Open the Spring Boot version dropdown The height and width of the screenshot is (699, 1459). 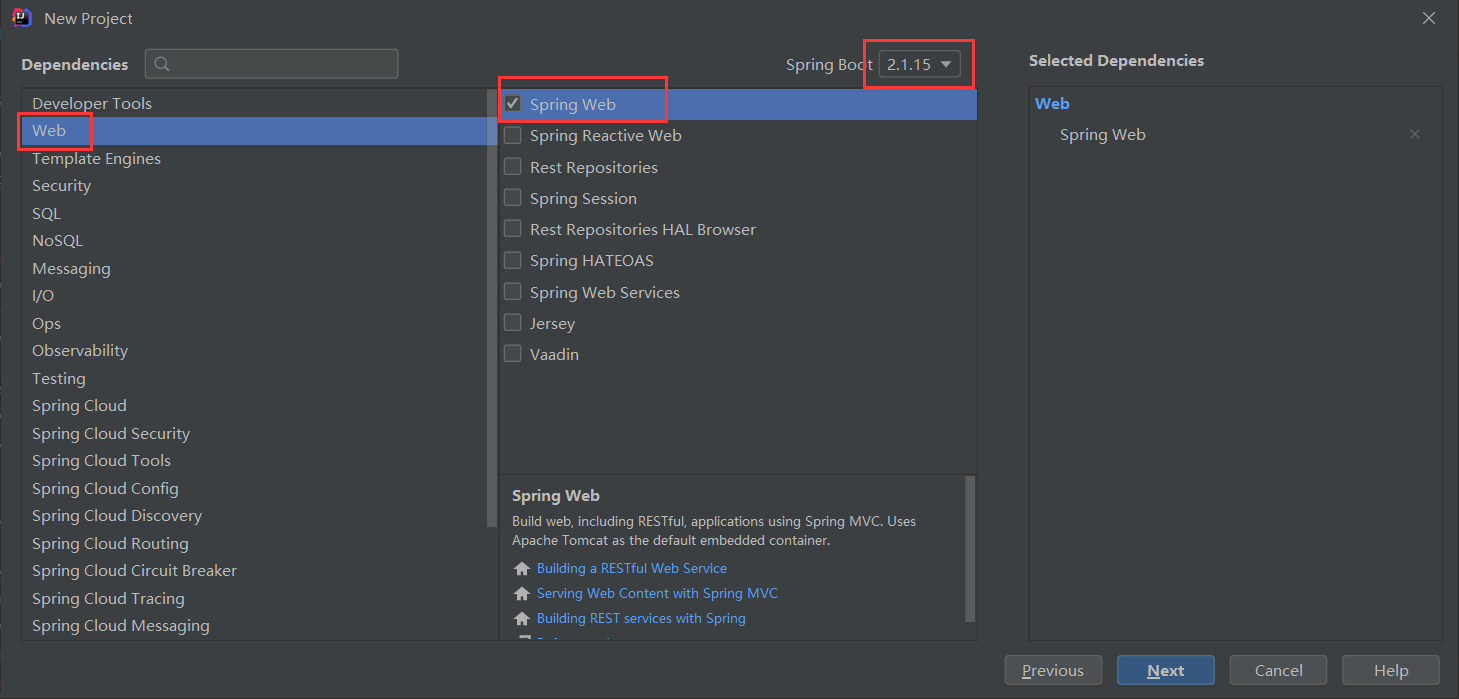(x=920, y=64)
